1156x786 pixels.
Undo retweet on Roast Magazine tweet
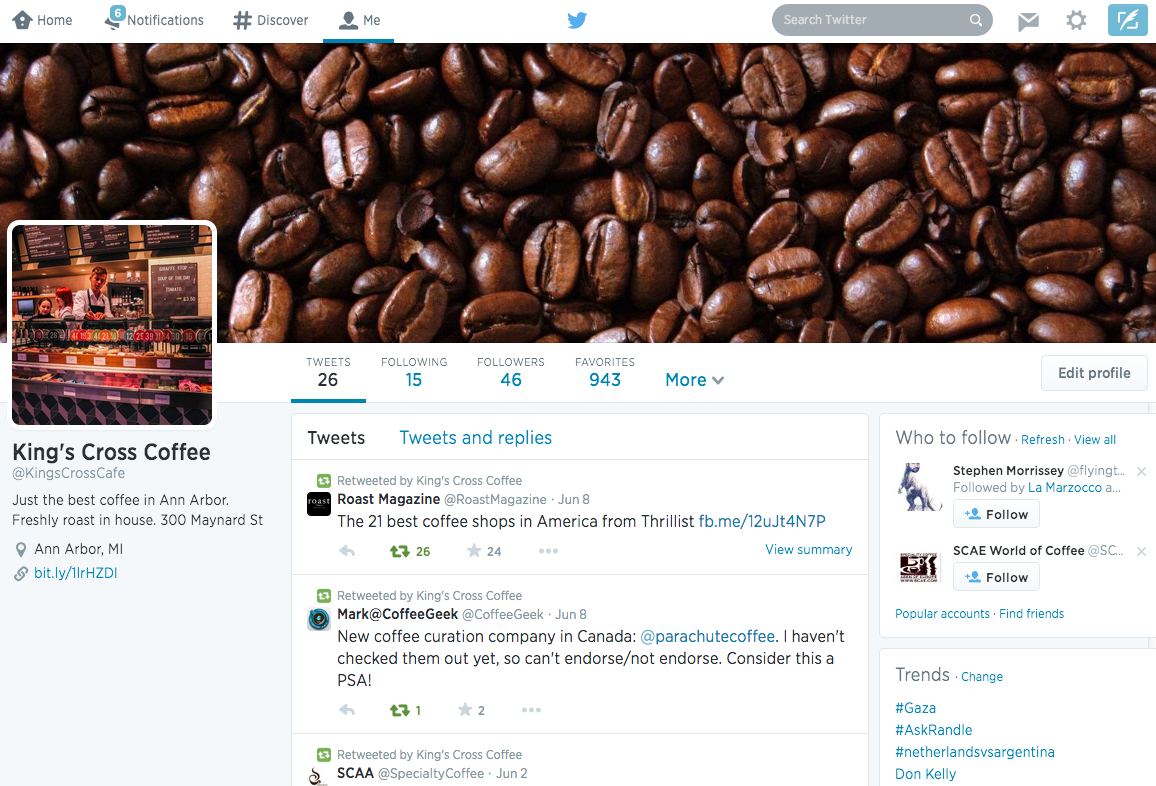pyautogui.click(x=400, y=551)
